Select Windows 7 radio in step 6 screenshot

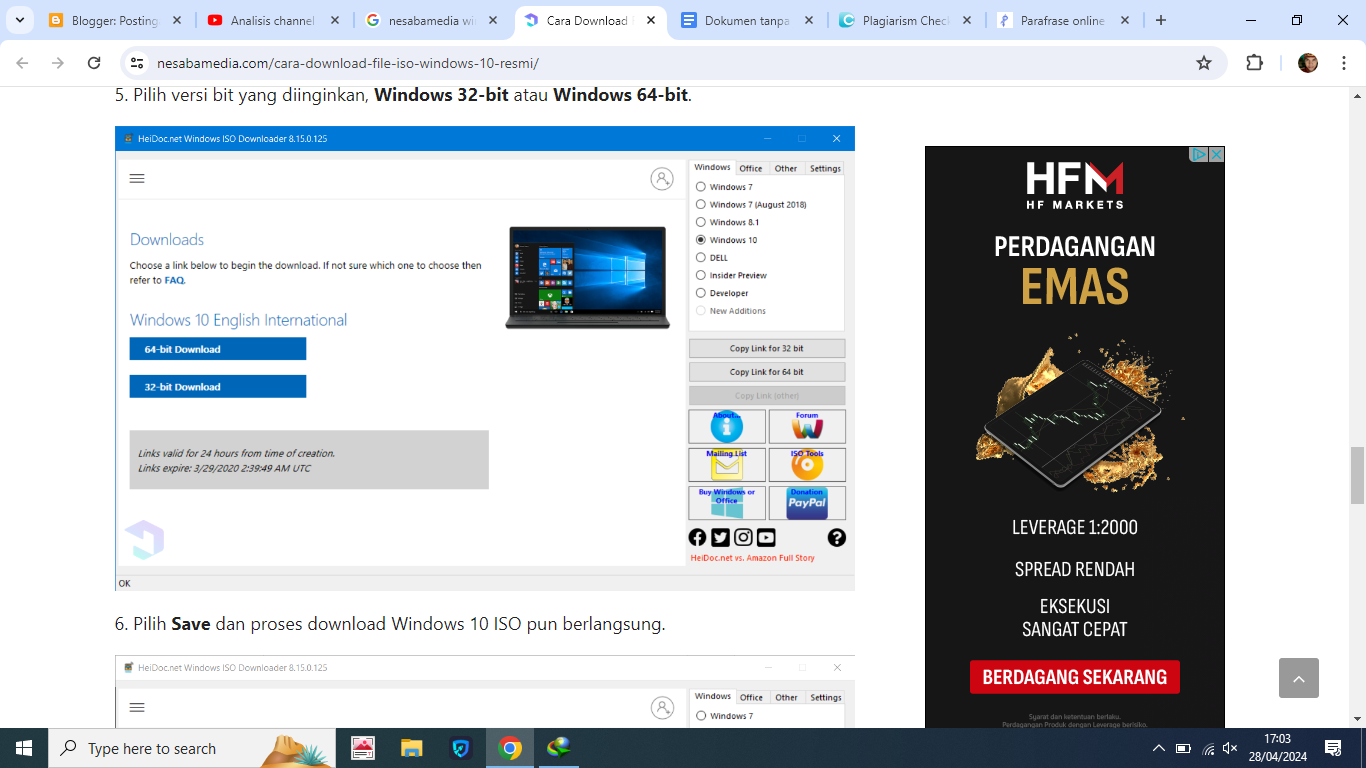[701, 716]
